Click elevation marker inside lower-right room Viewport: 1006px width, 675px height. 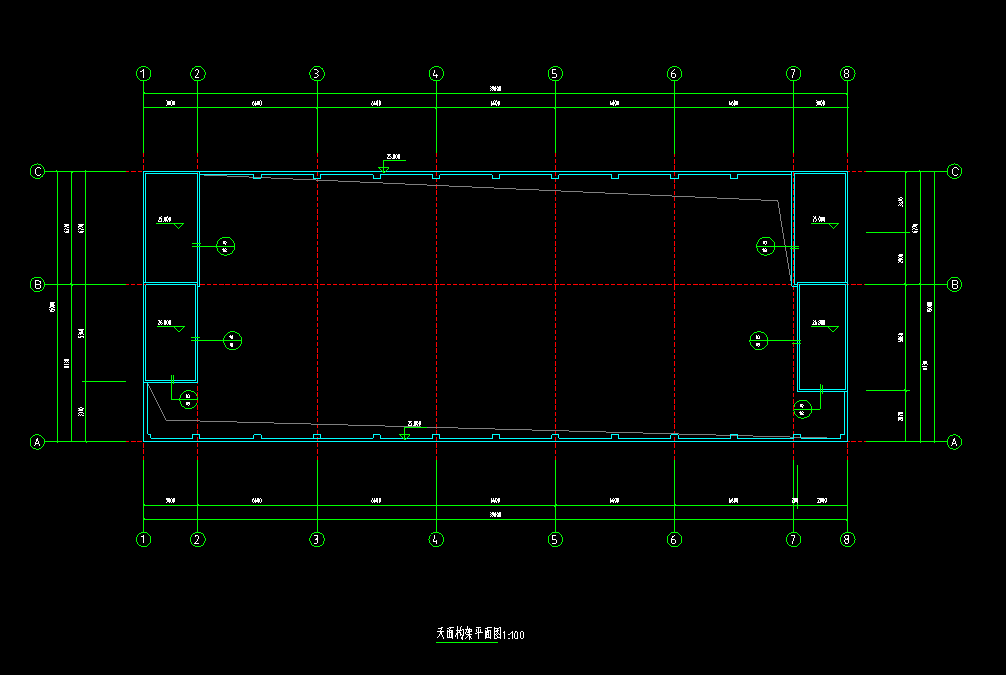pyautogui.click(x=826, y=325)
